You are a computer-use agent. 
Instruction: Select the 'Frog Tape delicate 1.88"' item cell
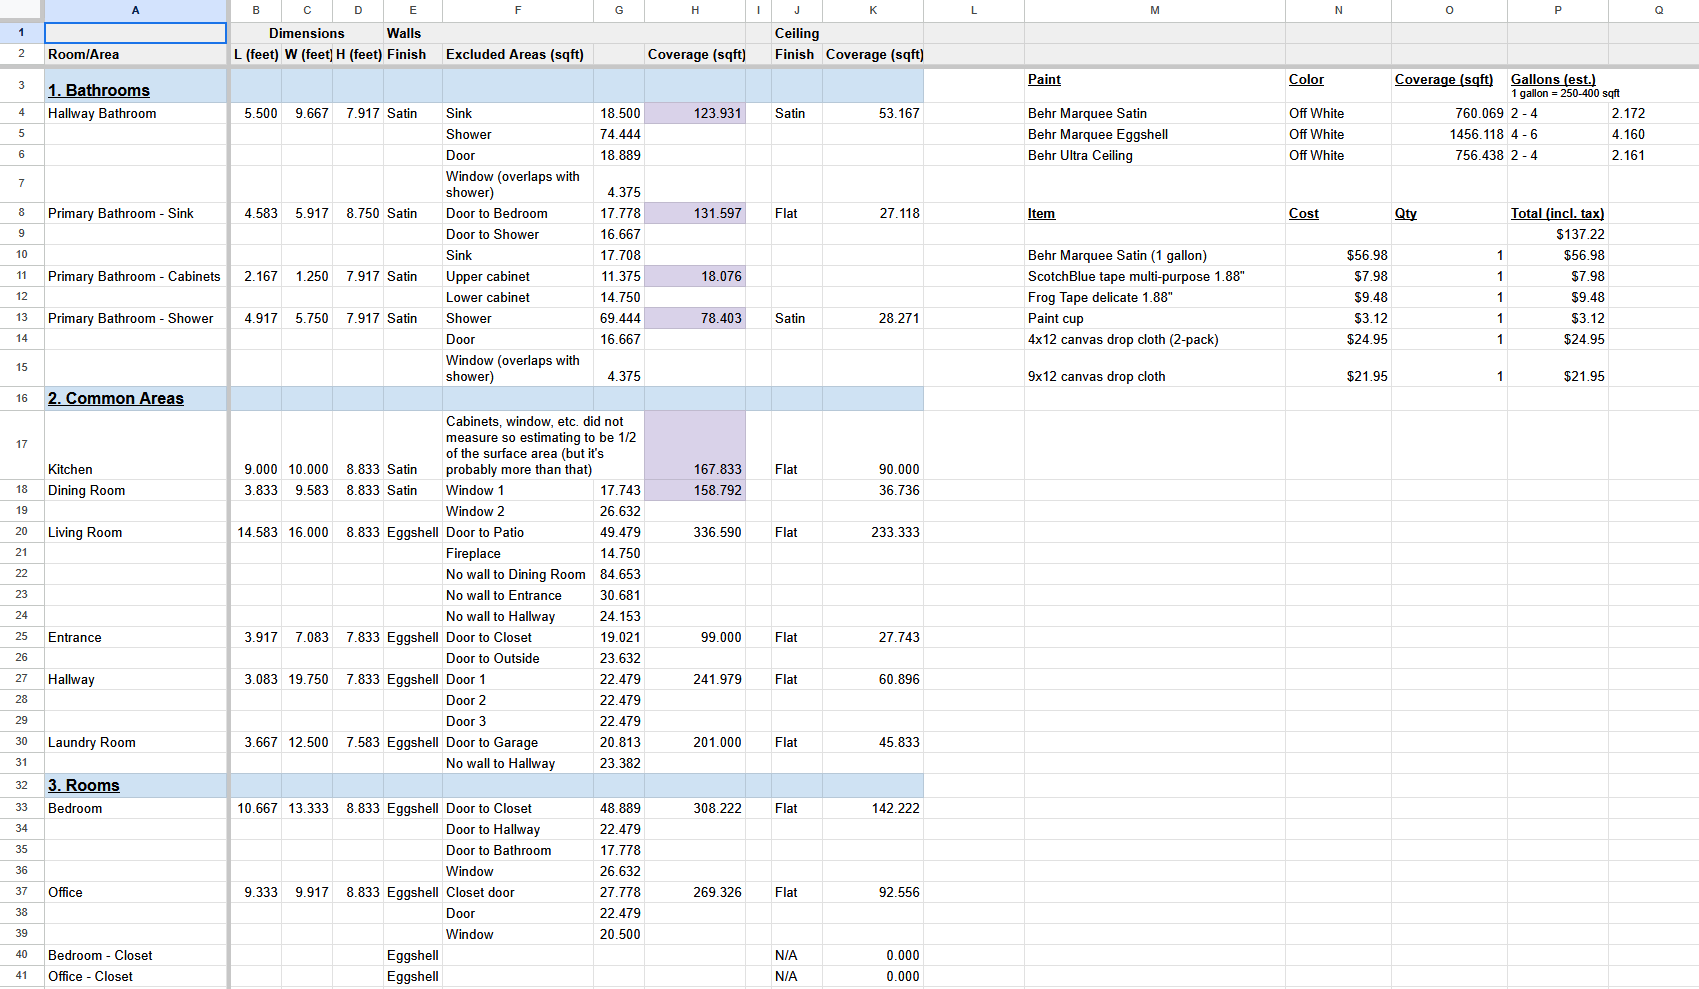(x=1100, y=297)
